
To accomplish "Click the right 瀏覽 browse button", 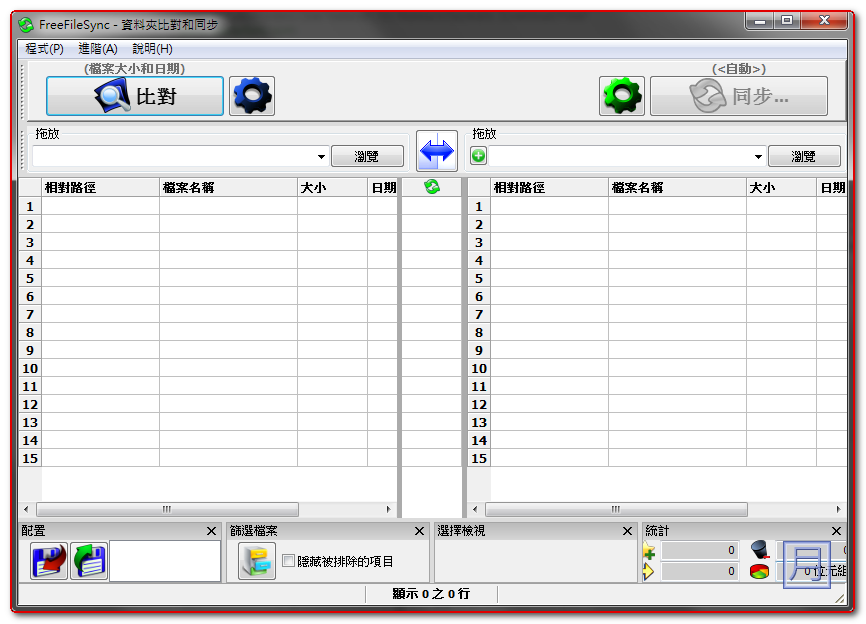I will [804, 157].
